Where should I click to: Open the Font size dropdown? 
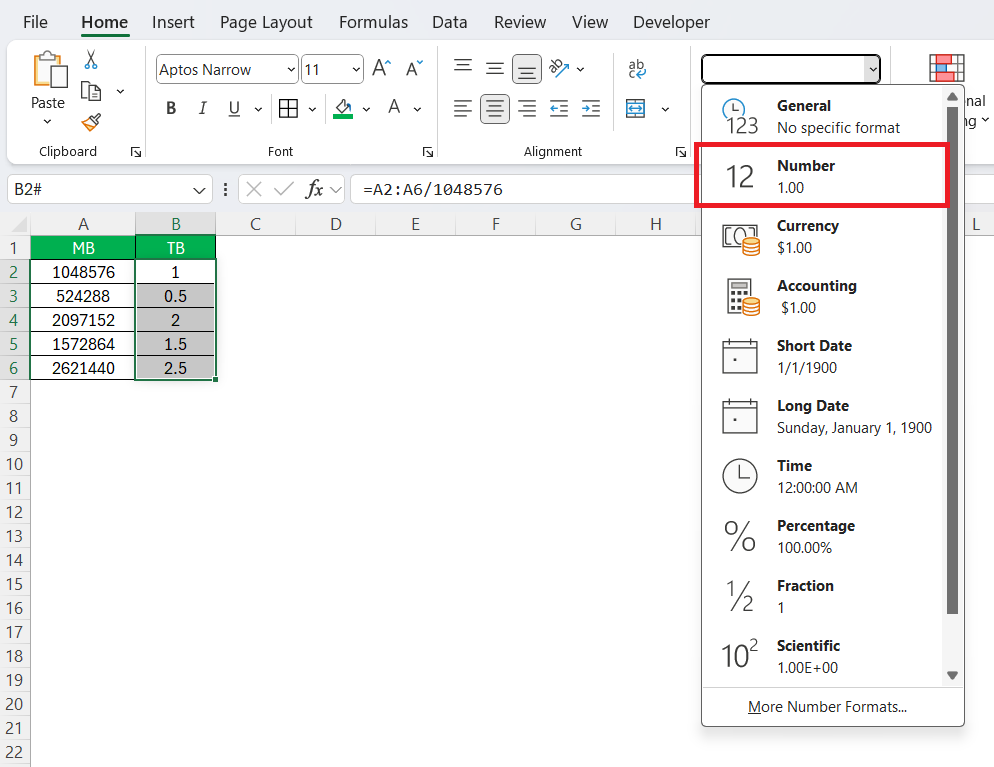click(x=356, y=69)
